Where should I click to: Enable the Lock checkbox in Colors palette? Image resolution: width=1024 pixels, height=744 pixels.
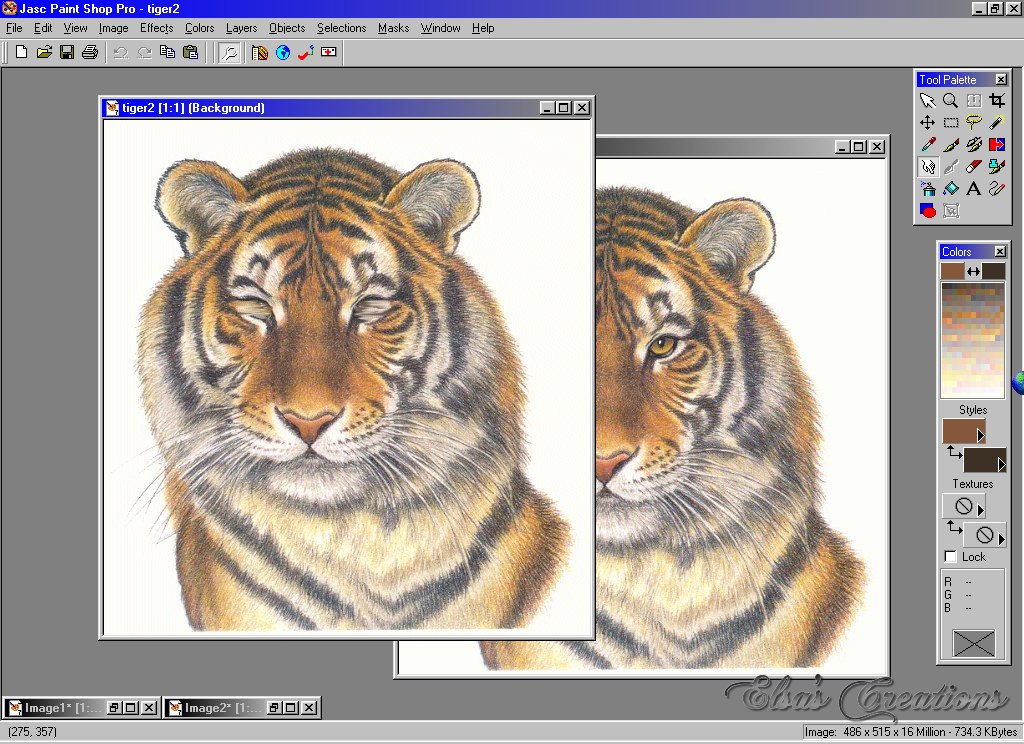(x=950, y=557)
